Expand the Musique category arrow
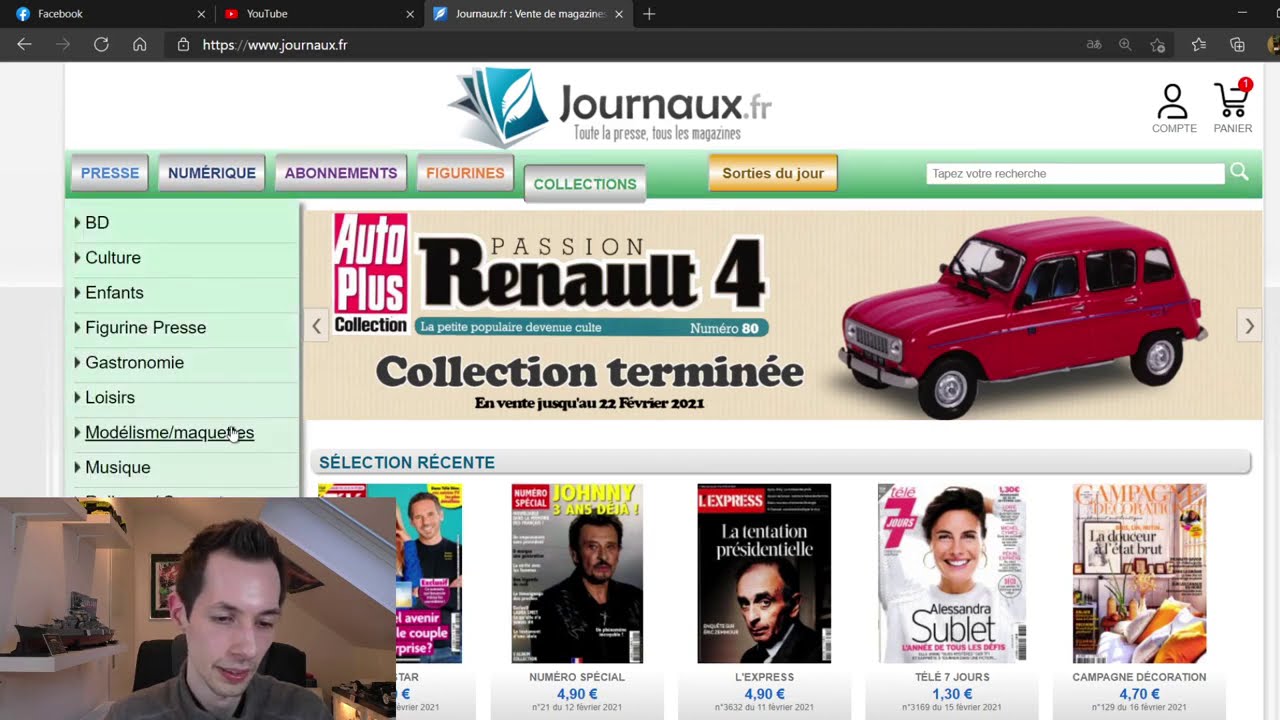 click(x=77, y=467)
